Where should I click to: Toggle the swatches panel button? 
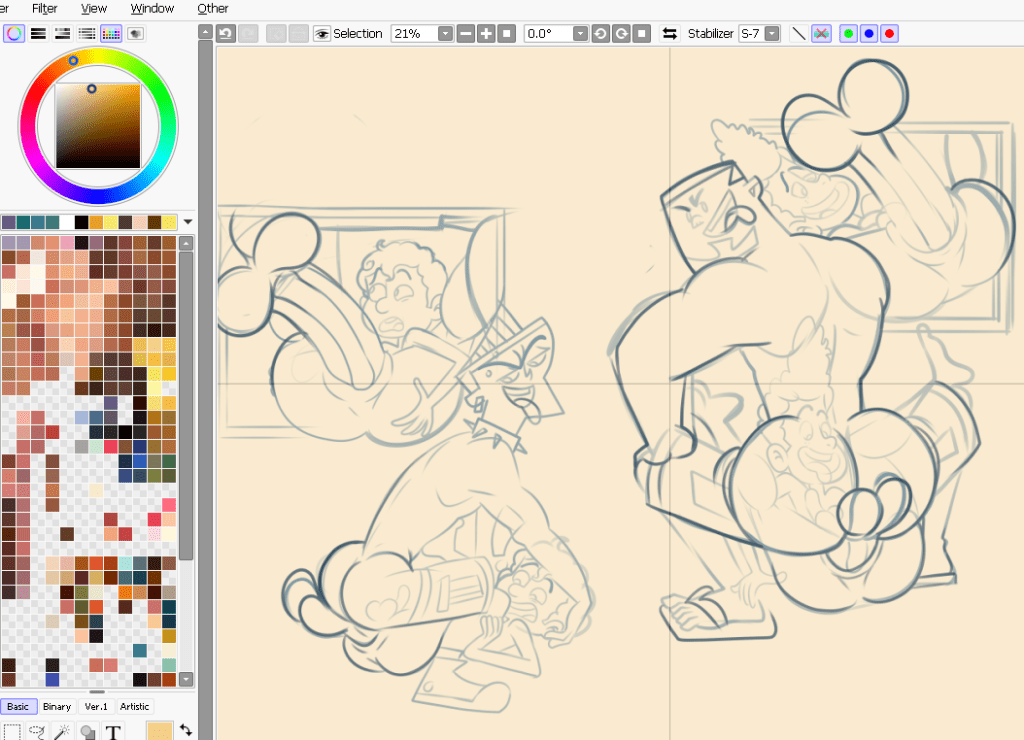[x=111, y=33]
